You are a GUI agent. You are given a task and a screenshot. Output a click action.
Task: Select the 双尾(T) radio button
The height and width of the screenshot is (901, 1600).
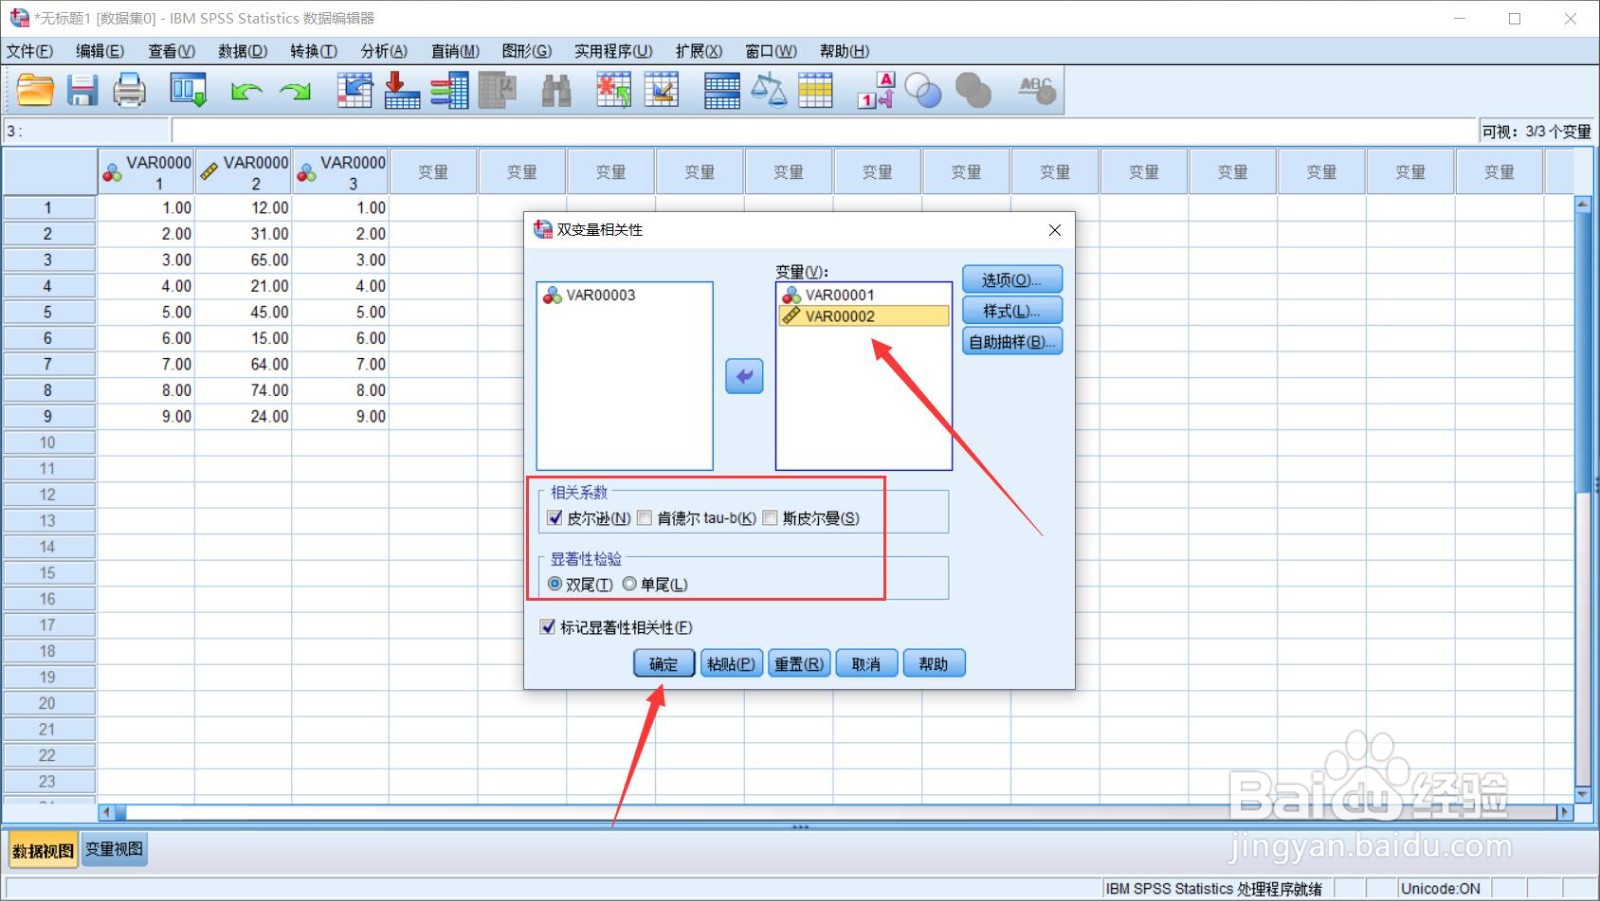[x=555, y=584]
